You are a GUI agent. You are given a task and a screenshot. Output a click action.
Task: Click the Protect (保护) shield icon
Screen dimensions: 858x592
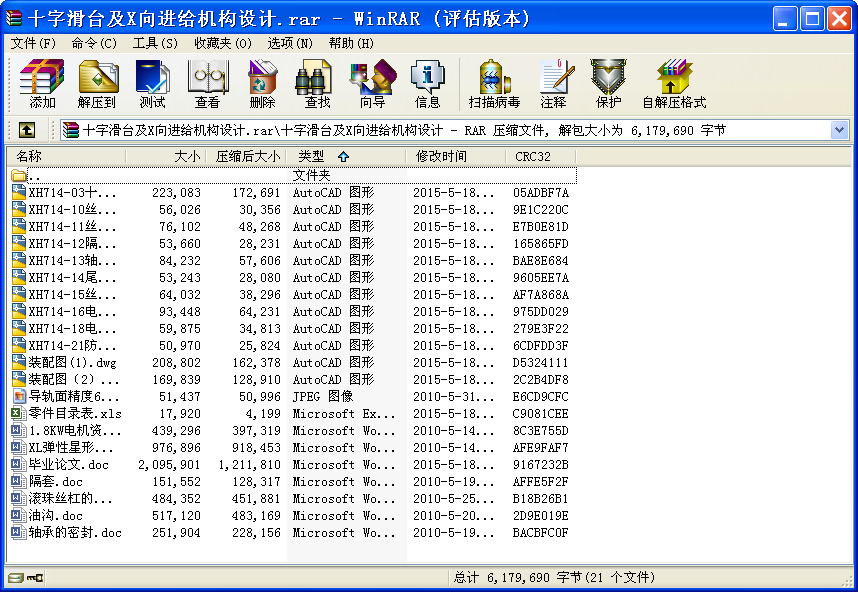pyautogui.click(x=608, y=84)
